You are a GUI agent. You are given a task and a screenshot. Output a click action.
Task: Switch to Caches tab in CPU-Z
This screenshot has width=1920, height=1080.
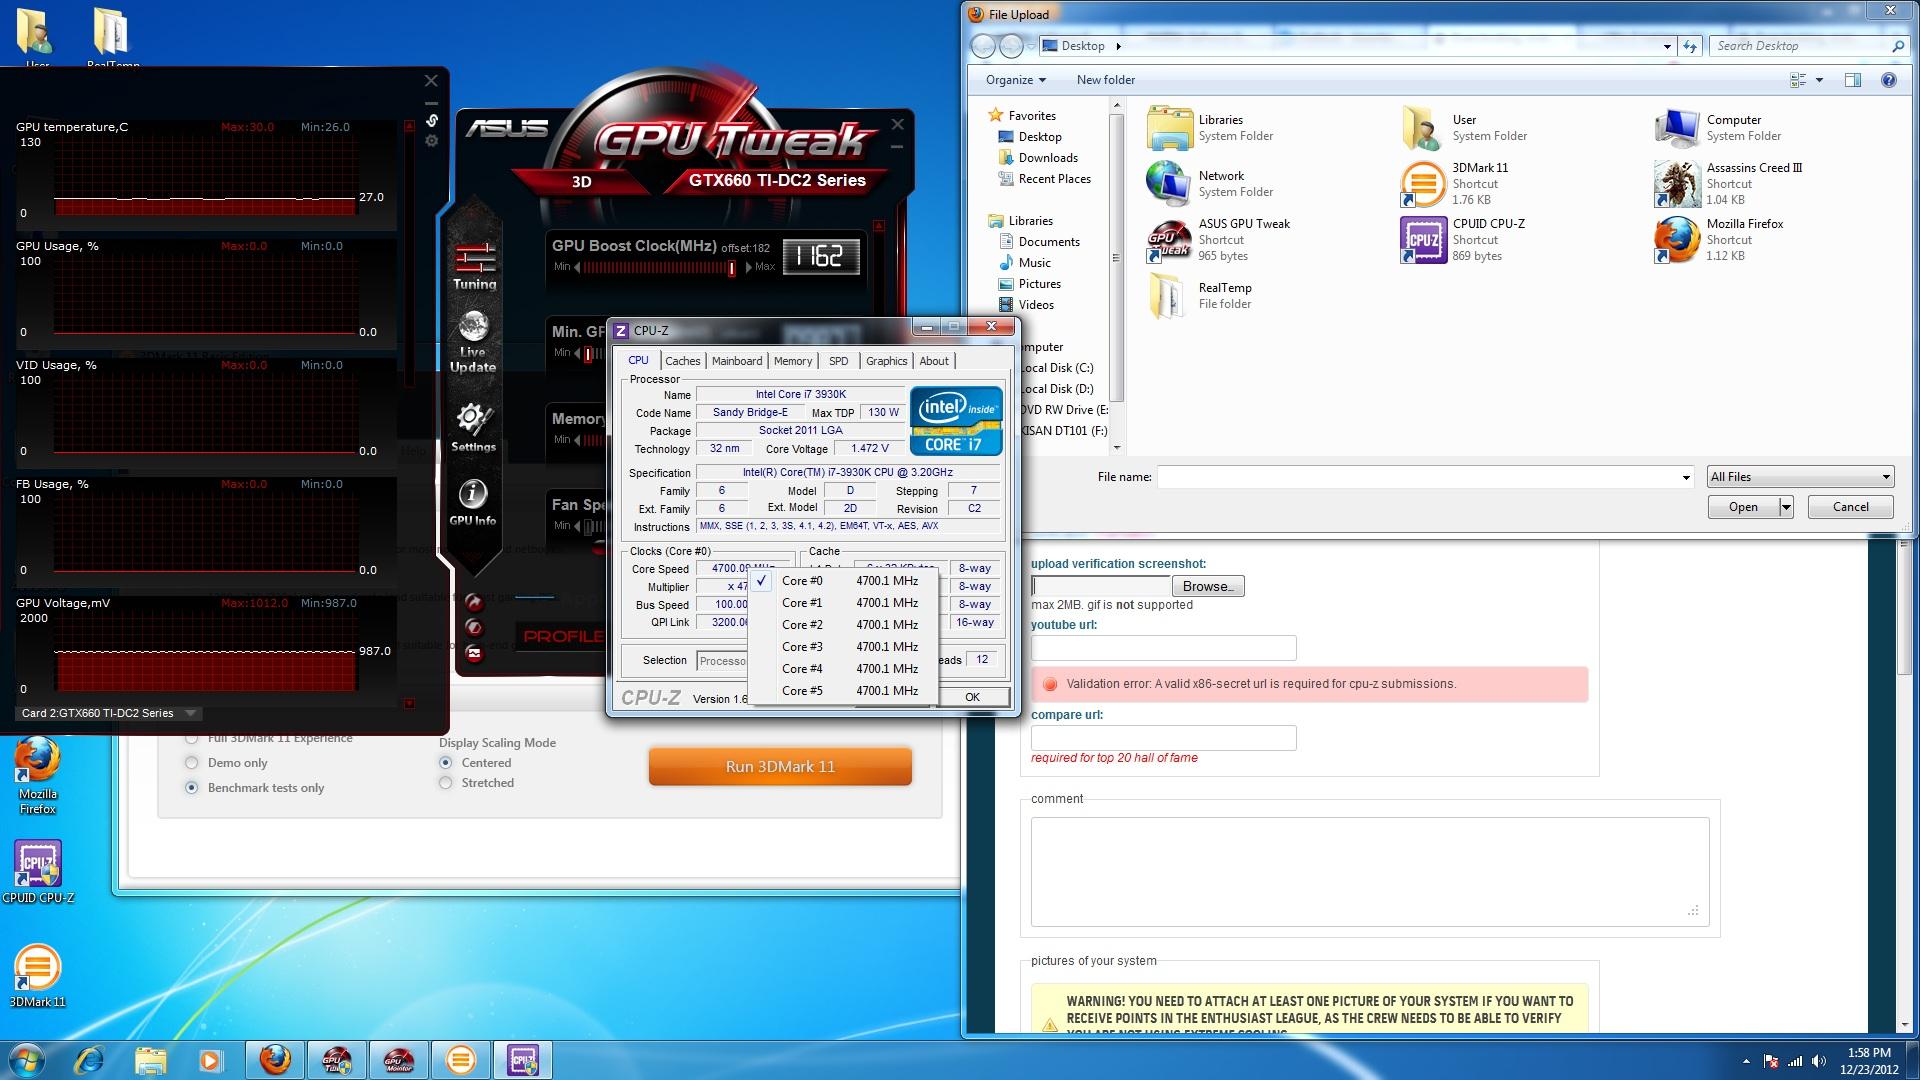tap(683, 361)
